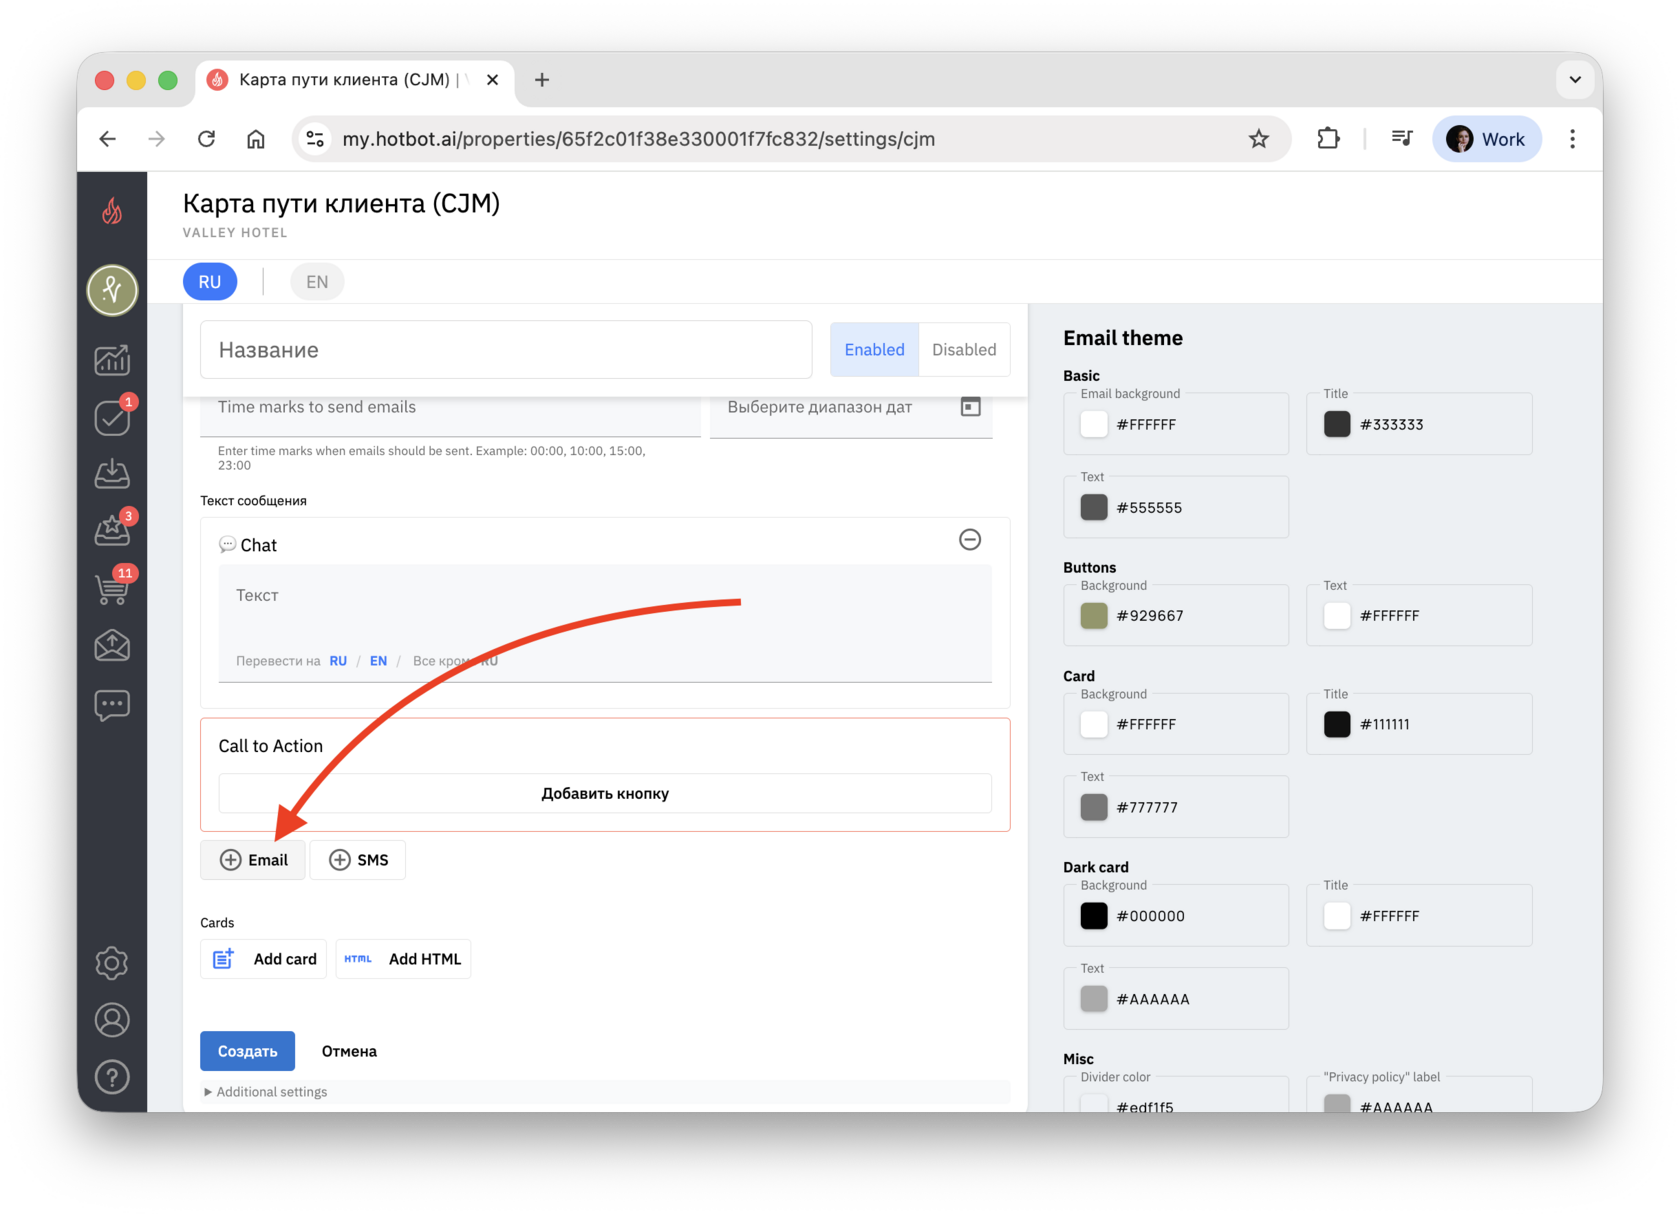
Task: Set the status to Enabled
Action: click(874, 350)
